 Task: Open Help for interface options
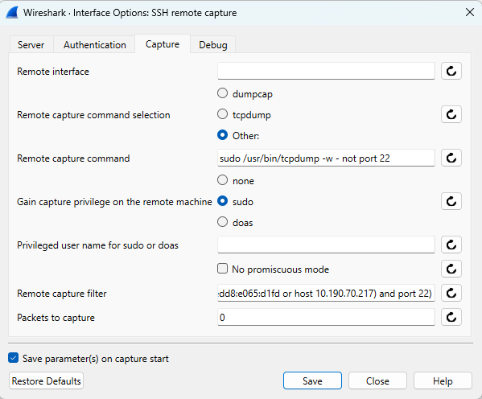coord(443,381)
